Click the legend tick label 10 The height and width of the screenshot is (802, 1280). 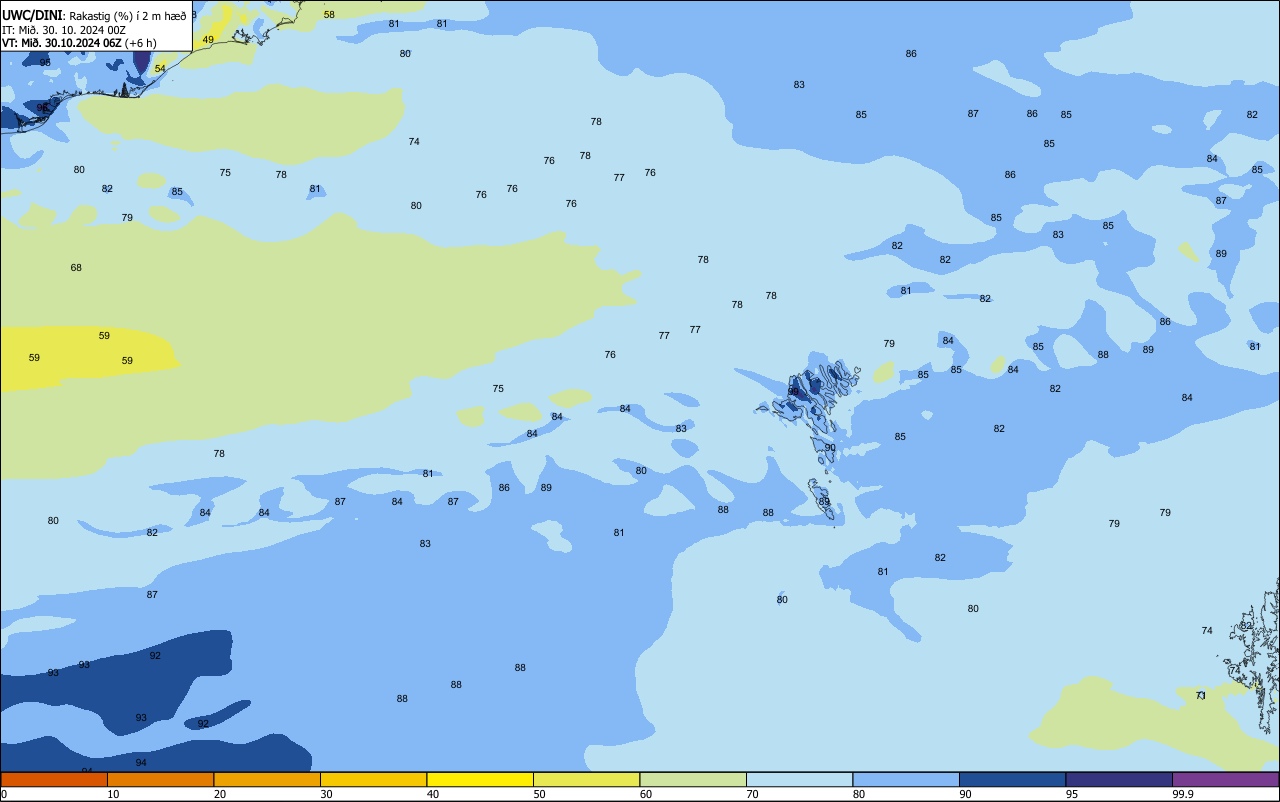[x=113, y=794]
